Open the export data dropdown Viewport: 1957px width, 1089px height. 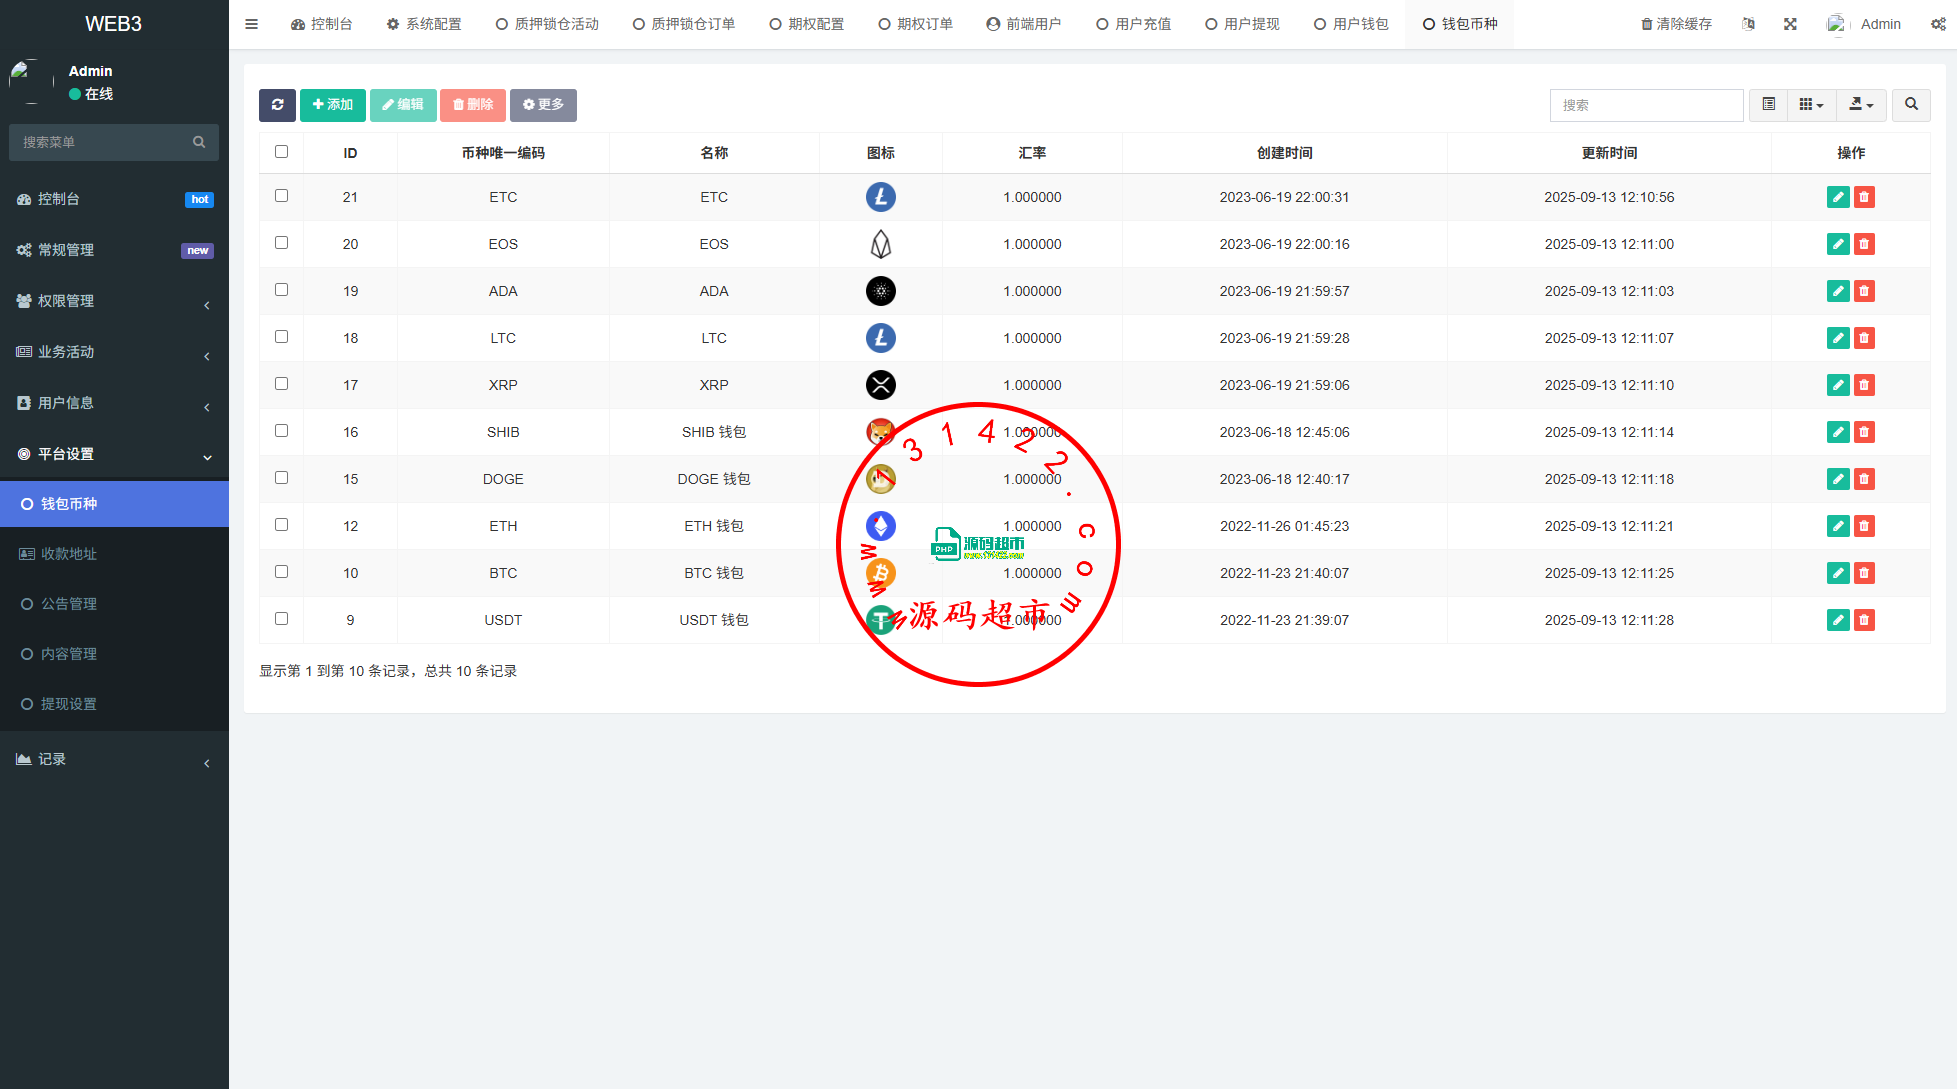pyautogui.click(x=1860, y=105)
